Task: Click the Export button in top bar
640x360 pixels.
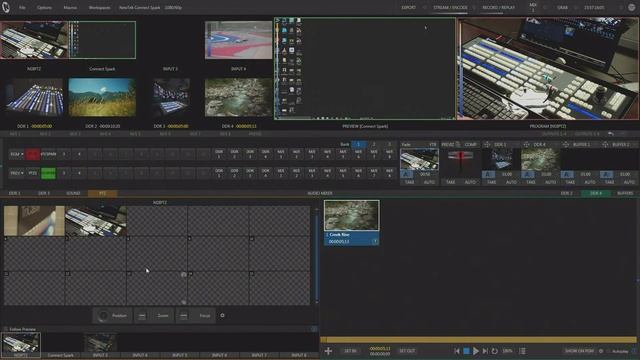Action: pyautogui.click(x=409, y=7)
